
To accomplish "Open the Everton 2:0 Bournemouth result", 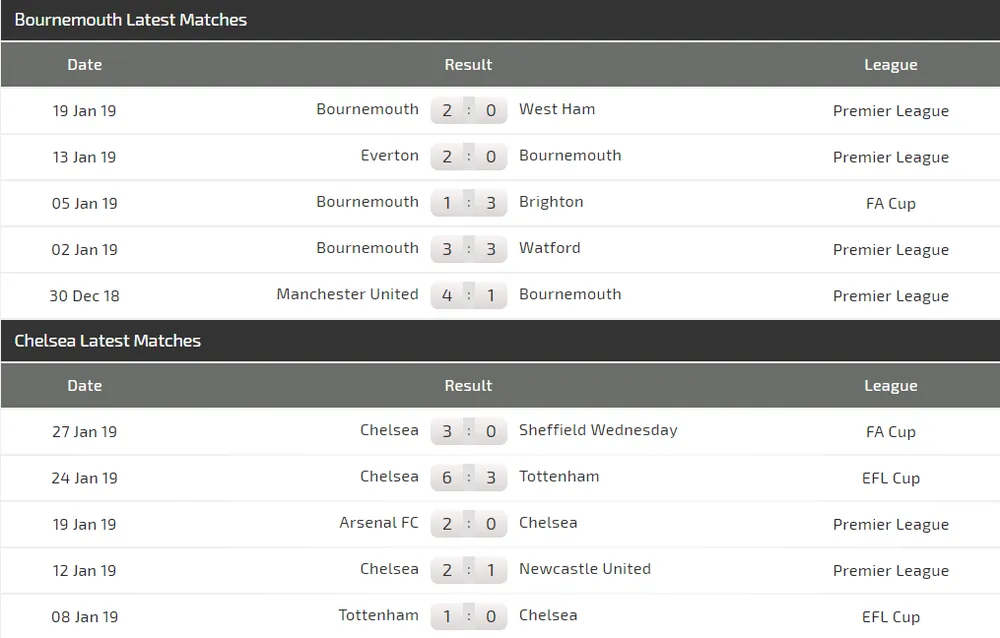I will (x=469, y=156).
